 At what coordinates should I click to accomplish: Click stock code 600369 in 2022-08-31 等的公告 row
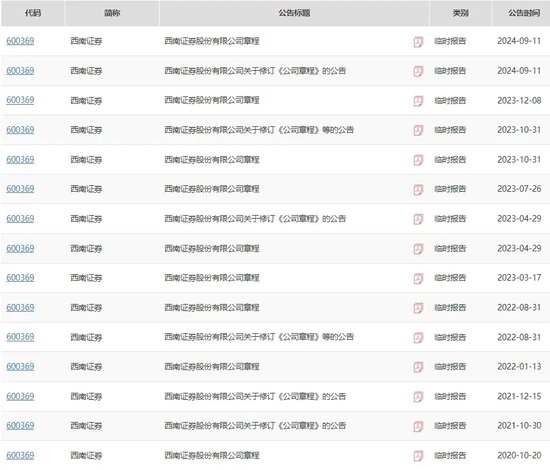pyautogui.click(x=20, y=337)
